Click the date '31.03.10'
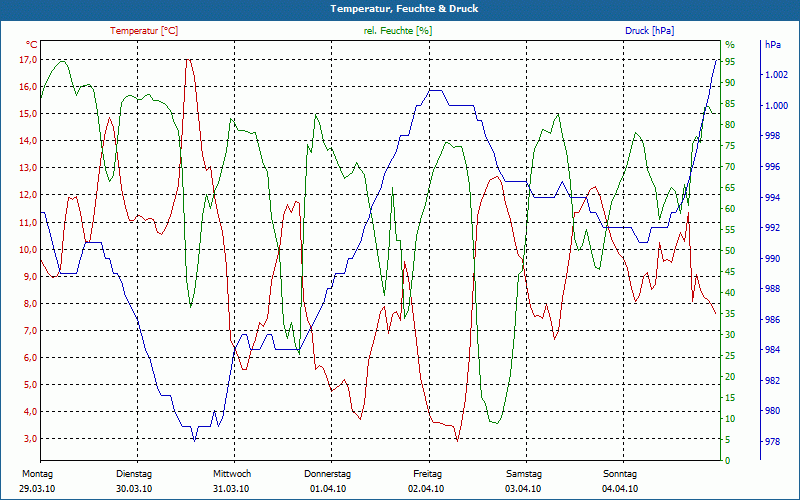Screen dimensions: 800x500 [231, 489]
